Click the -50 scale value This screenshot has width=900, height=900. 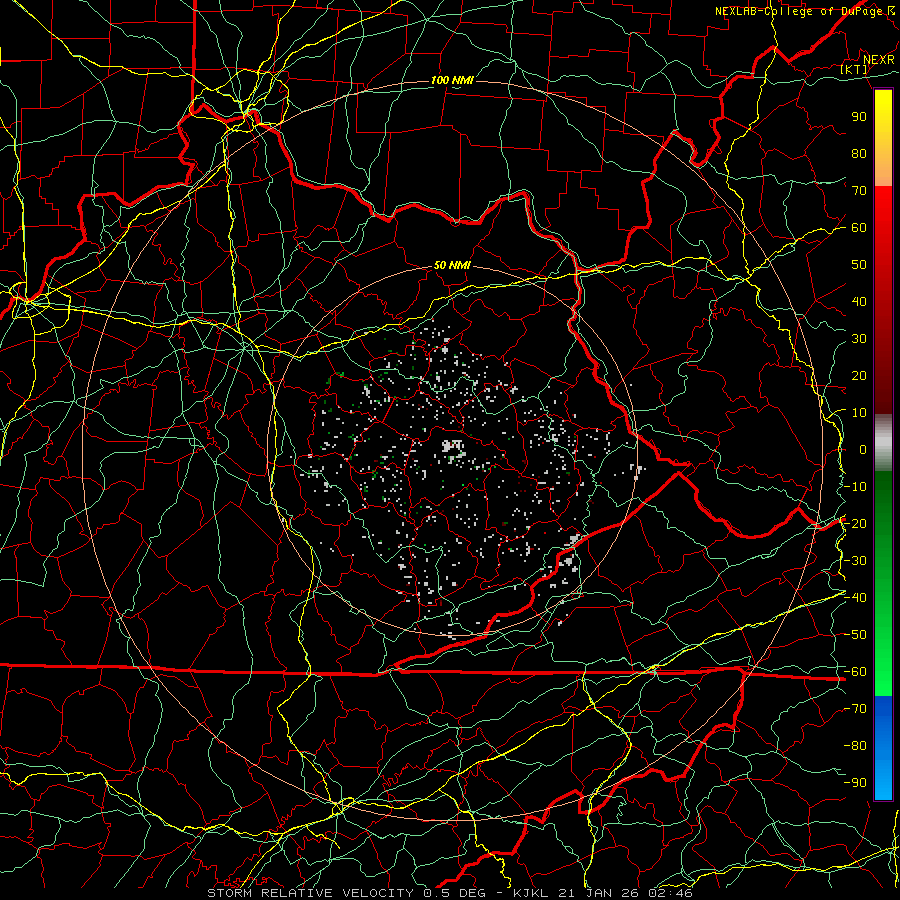pos(855,635)
